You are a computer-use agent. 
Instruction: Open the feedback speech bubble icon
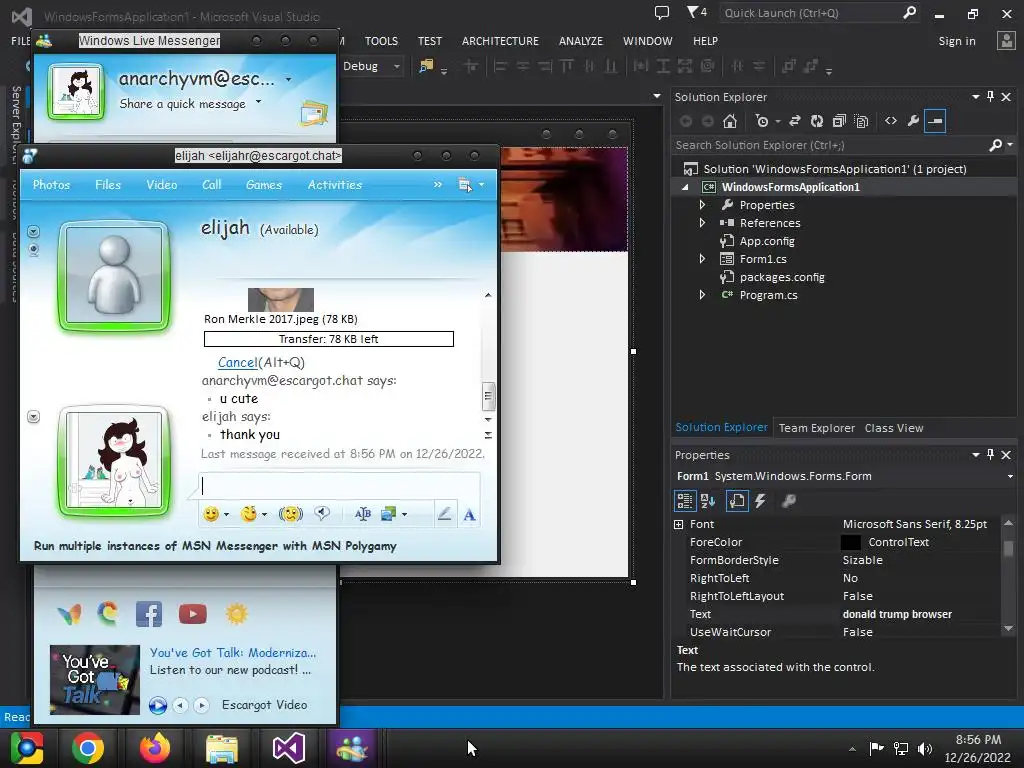tap(662, 12)
